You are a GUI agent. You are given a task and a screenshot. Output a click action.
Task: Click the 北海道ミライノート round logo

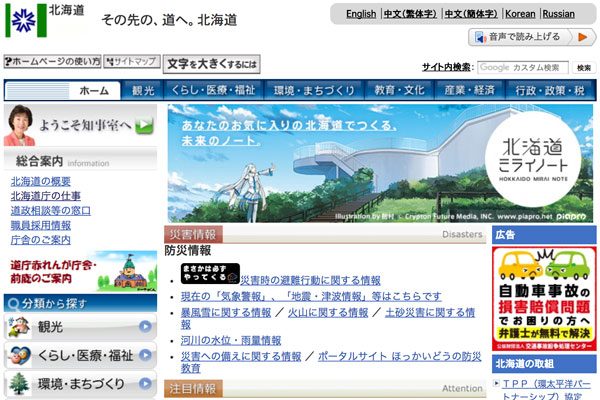point(533,161)
